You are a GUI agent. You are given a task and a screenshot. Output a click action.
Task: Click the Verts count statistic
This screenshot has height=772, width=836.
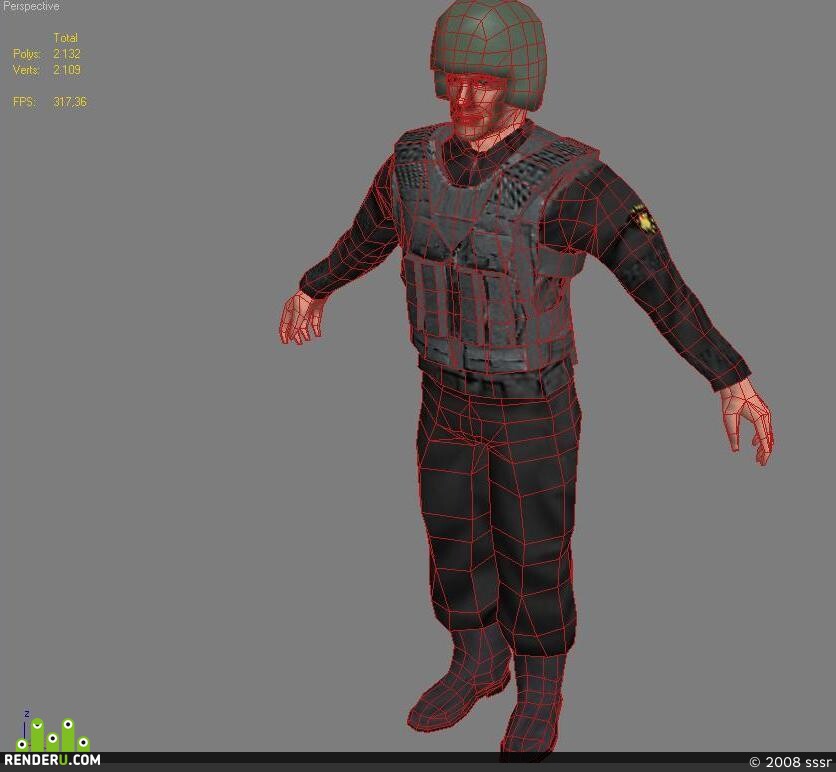point(66,70)
